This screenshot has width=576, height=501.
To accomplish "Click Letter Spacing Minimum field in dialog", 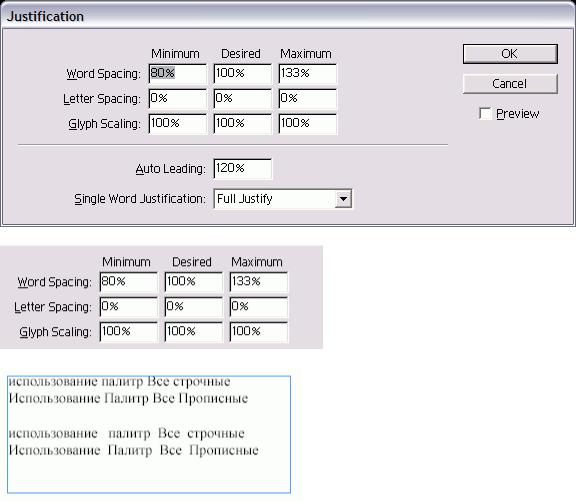I will pyautogui.click(x=178, y=98).
